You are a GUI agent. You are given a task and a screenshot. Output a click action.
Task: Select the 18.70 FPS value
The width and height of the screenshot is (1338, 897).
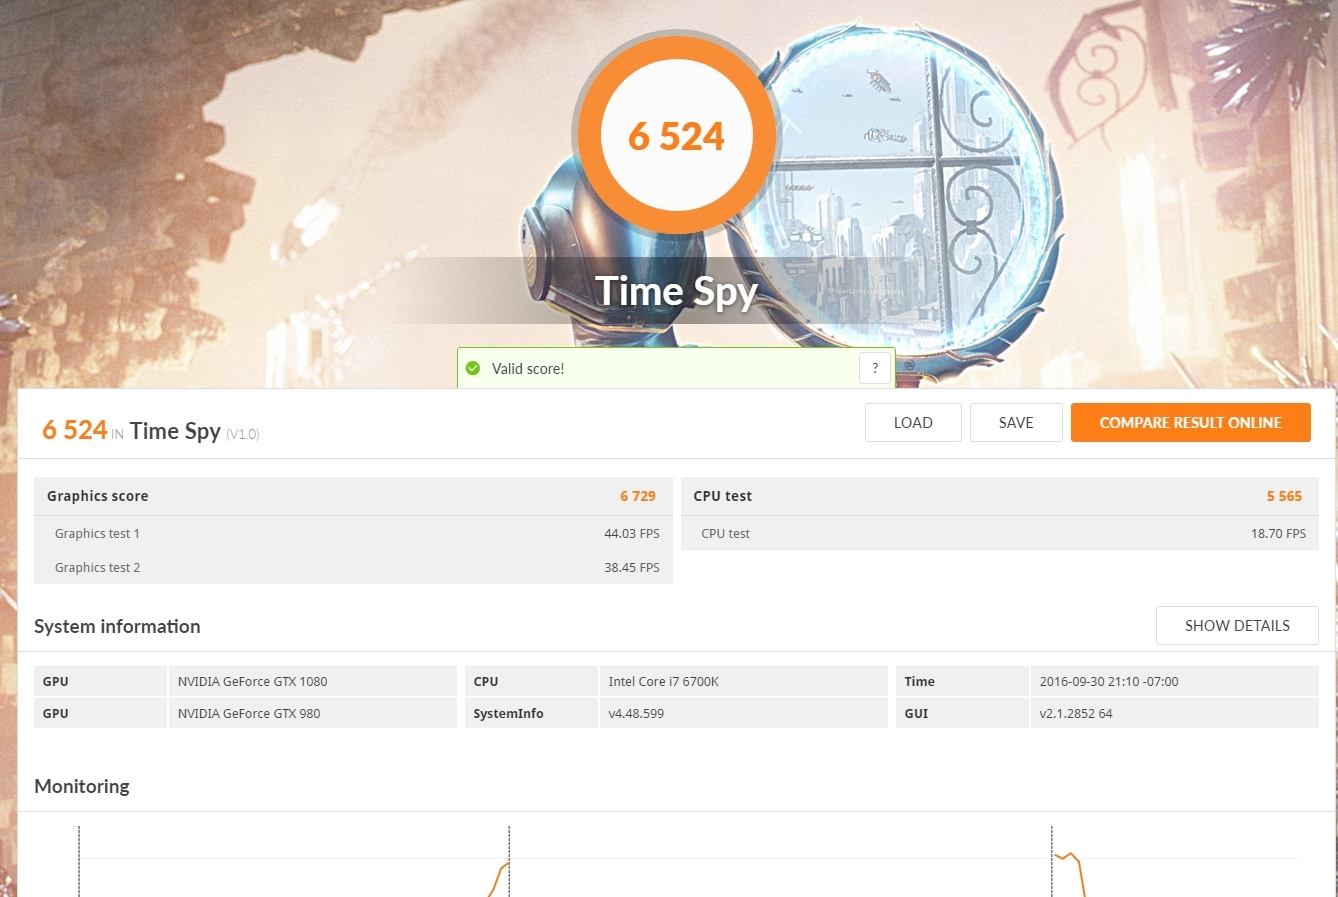1278,534
